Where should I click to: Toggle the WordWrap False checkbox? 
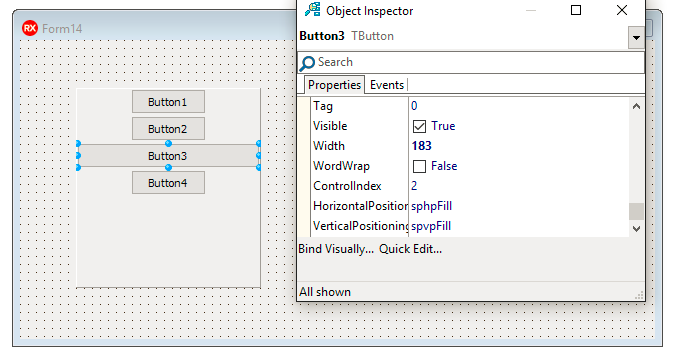tap(419, 166)
